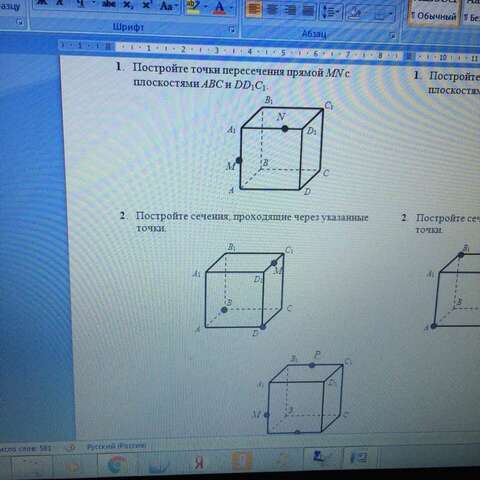Open the paragraph shading fill options

tap(357, 13)
